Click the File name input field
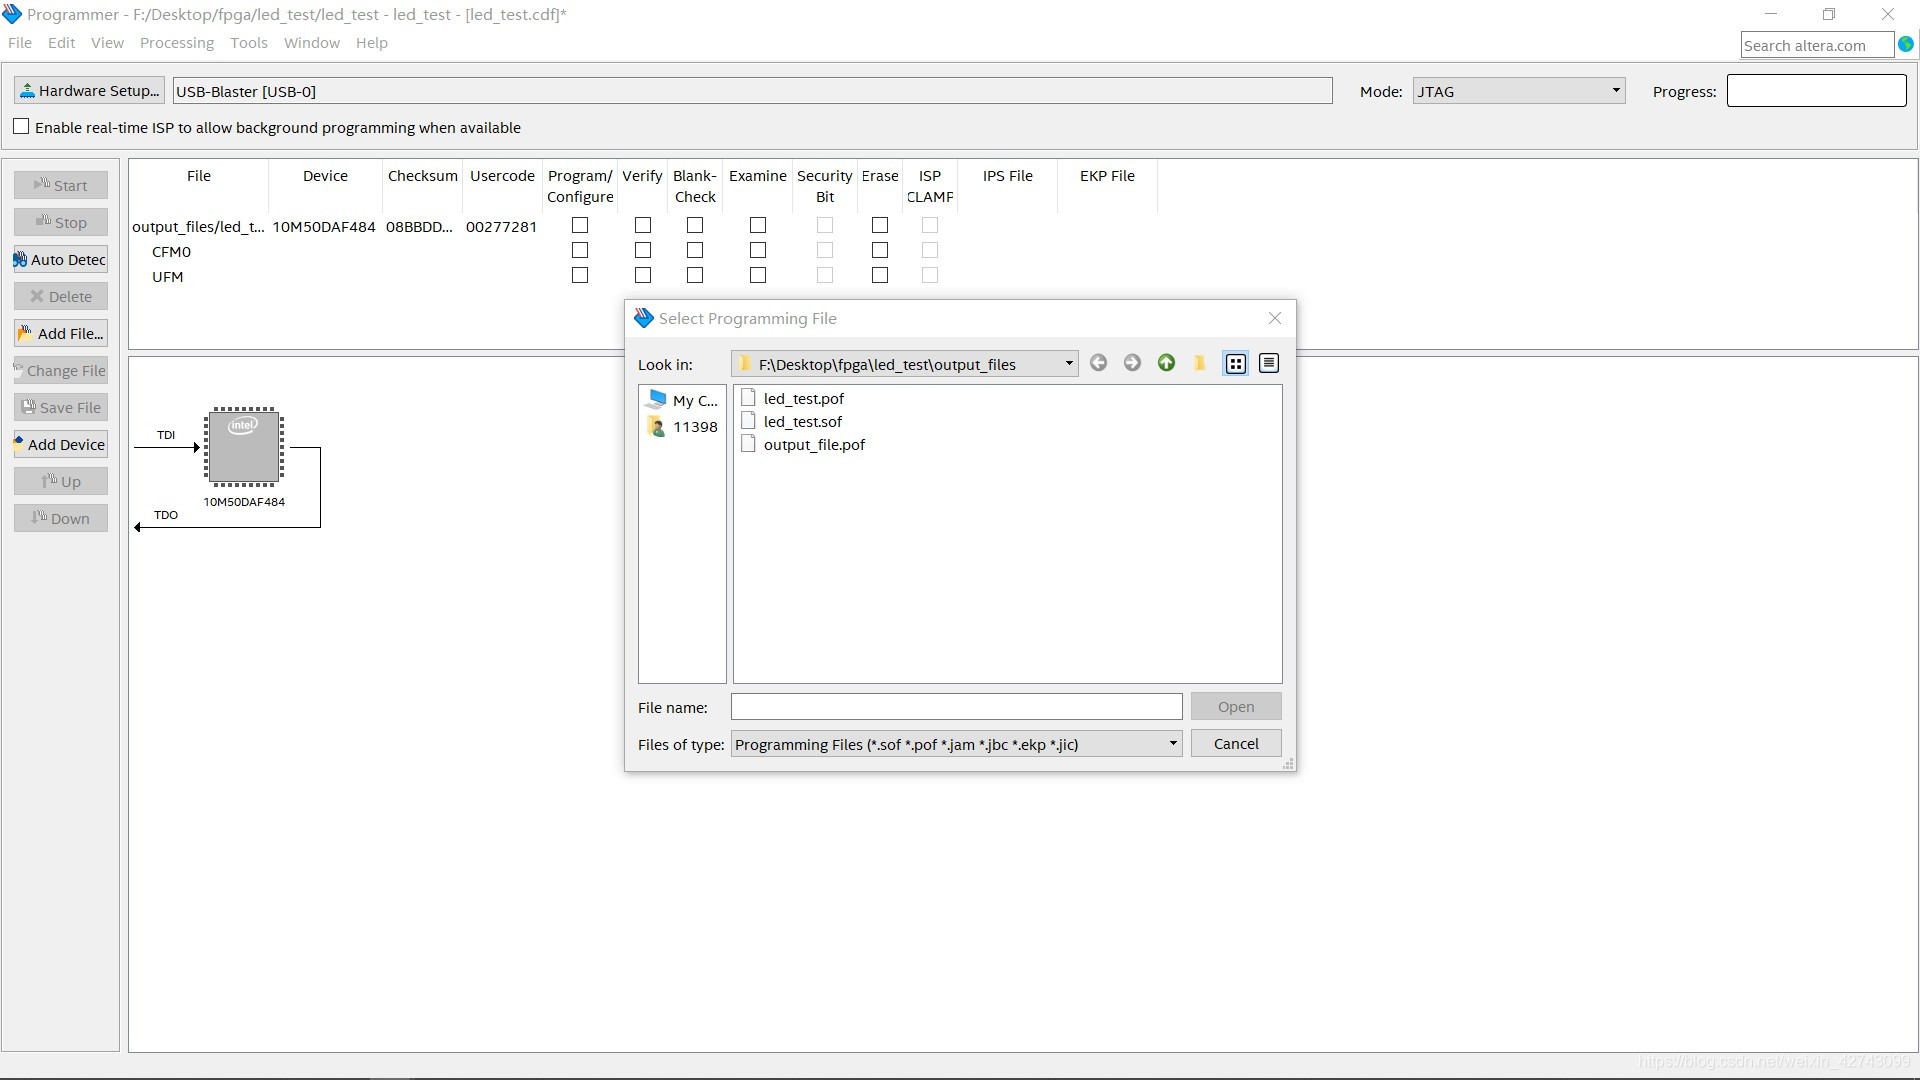 [956, 707]
